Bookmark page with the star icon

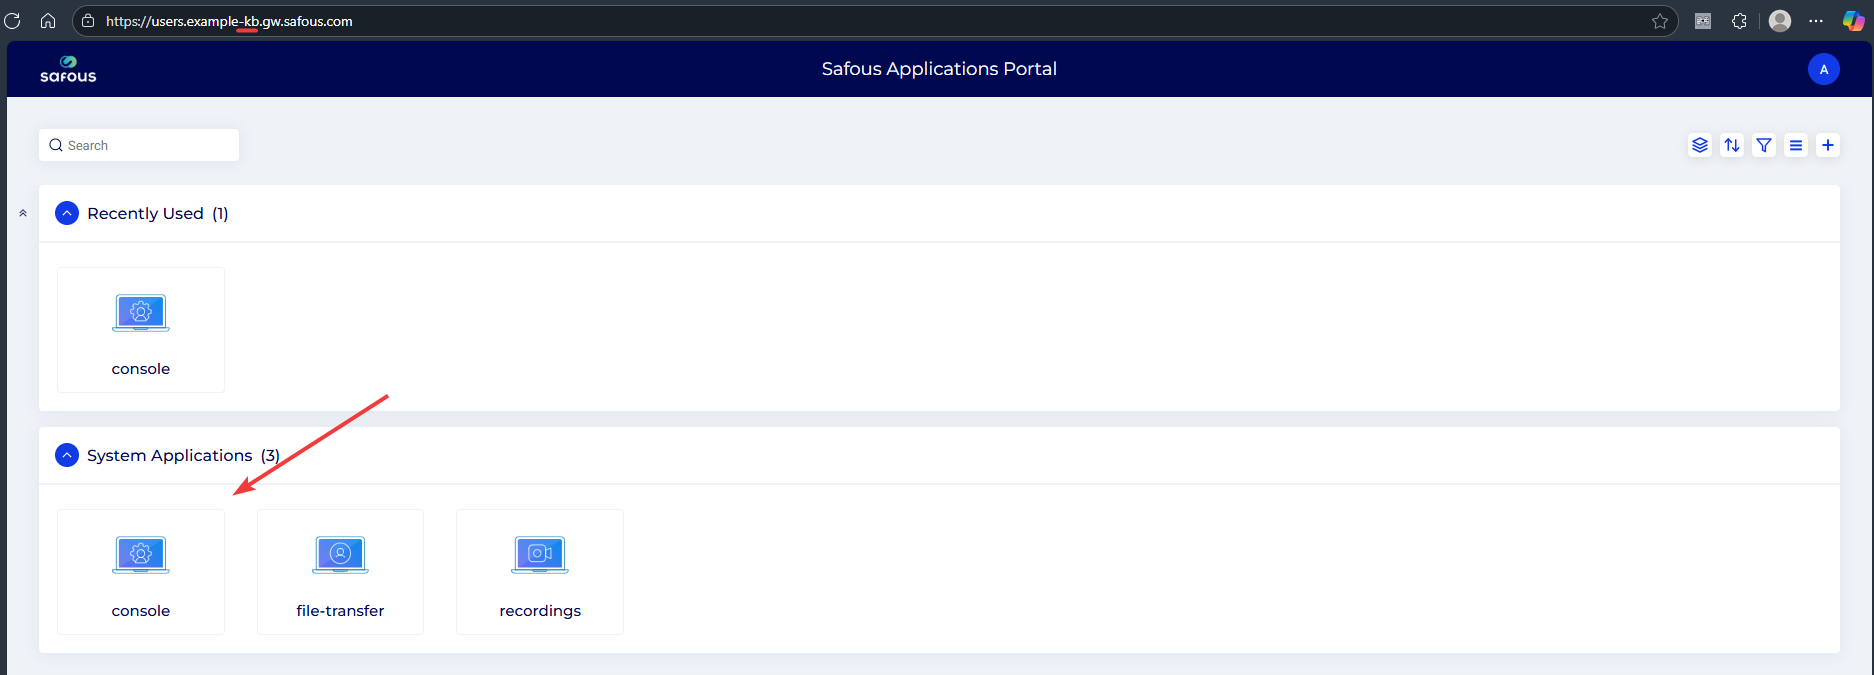tap(1660, 21)
